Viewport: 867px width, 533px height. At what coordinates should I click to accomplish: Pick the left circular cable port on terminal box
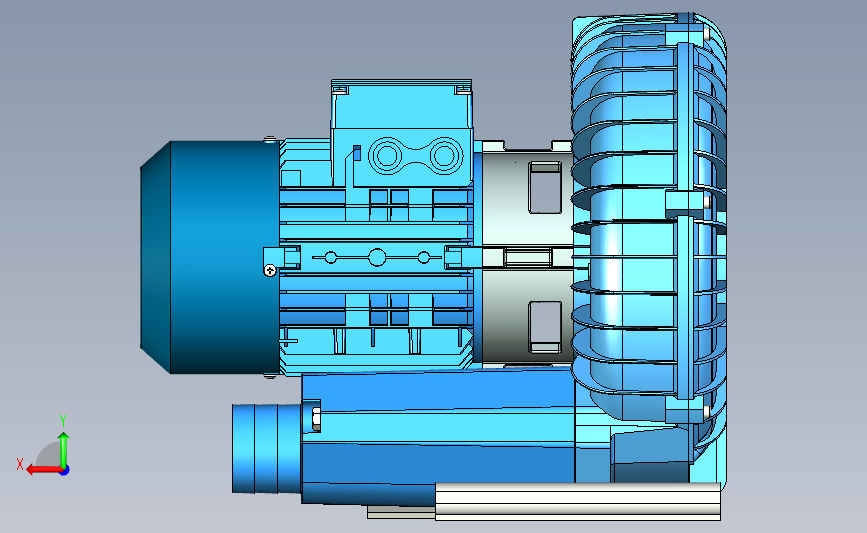coord(387,156)
